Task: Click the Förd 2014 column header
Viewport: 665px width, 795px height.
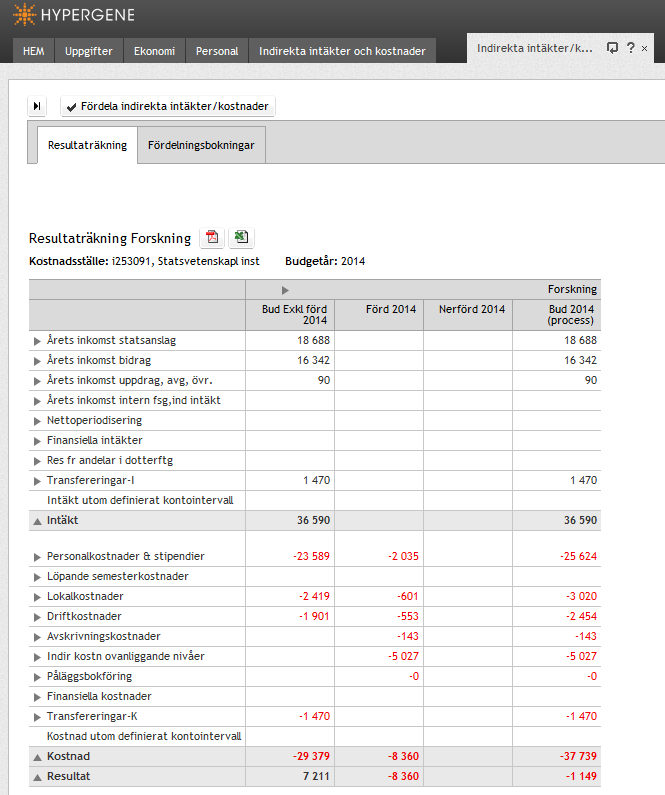Action: pyautogui.click(x=379, y=315)
